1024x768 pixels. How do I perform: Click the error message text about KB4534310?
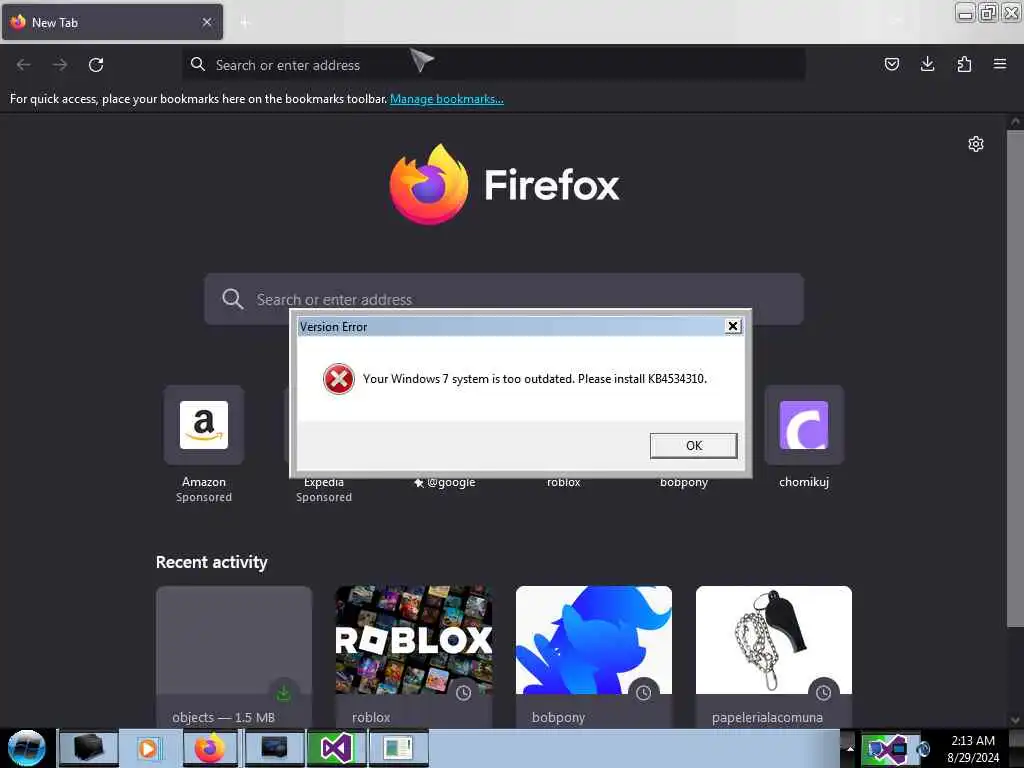coord(535,379)
